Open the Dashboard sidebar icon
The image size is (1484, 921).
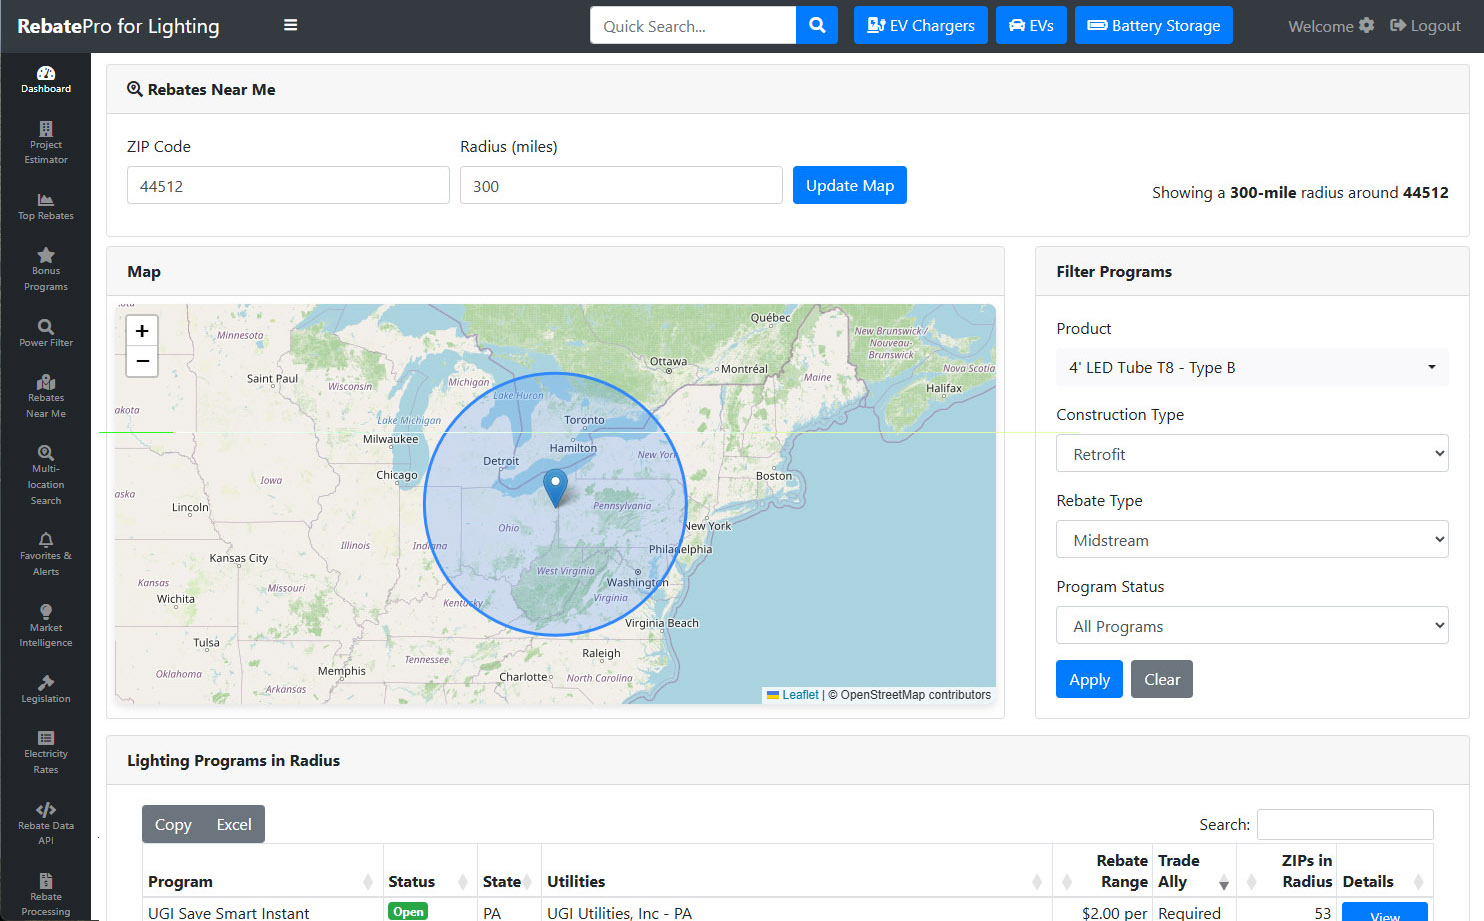click(x=46, y=79)
